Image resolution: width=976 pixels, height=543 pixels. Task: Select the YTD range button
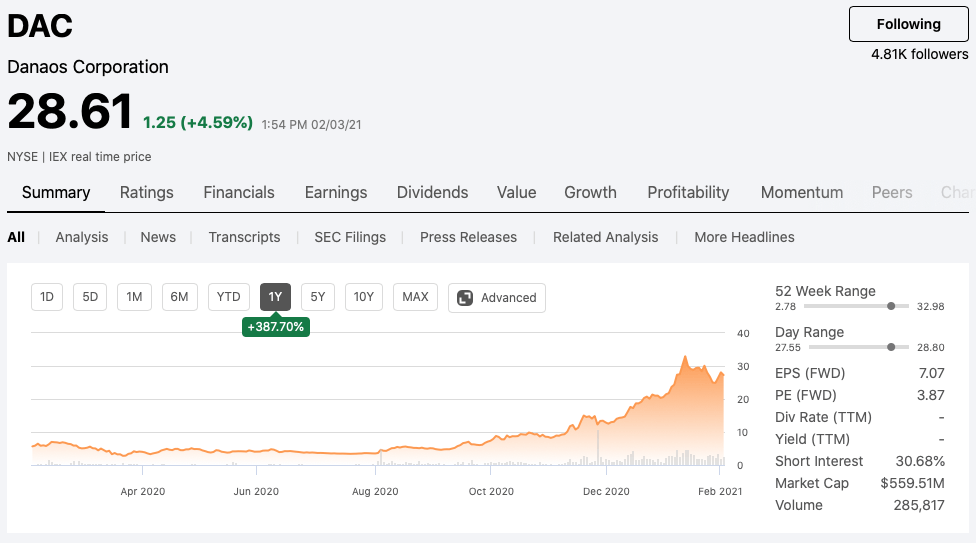coord(229,297)
